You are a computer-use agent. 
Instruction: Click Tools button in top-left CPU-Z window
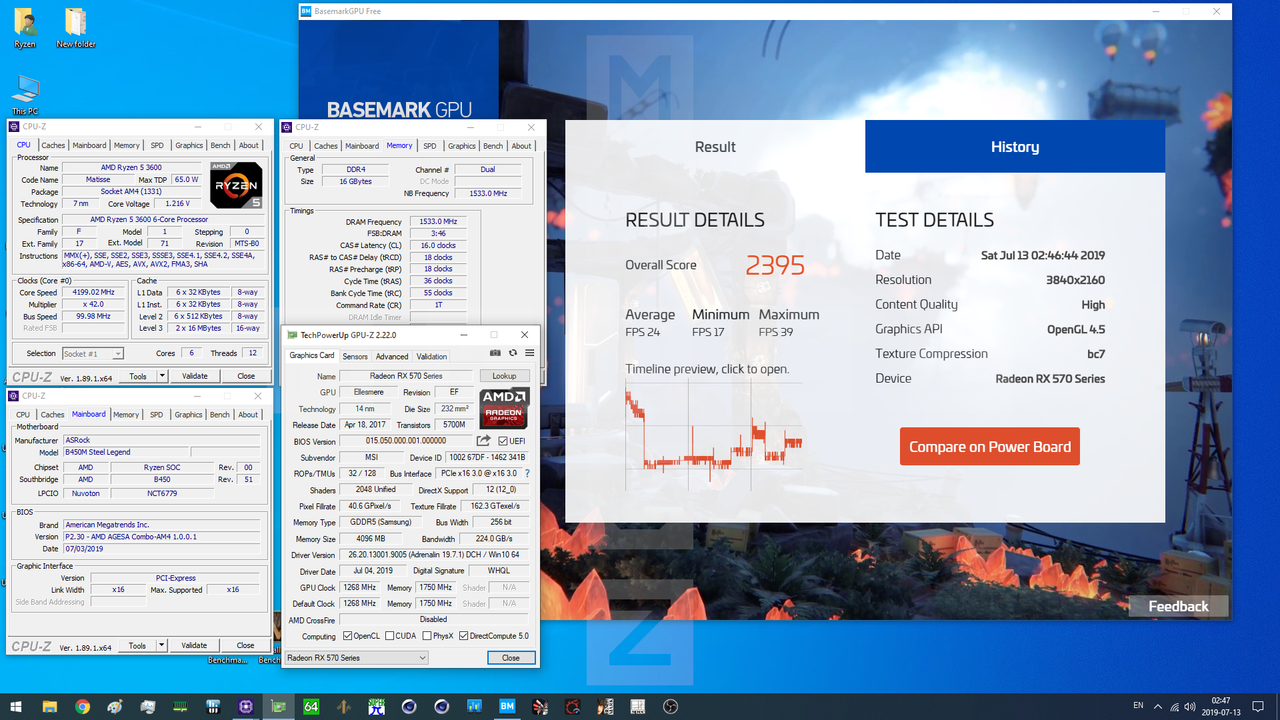pos(137,376)
